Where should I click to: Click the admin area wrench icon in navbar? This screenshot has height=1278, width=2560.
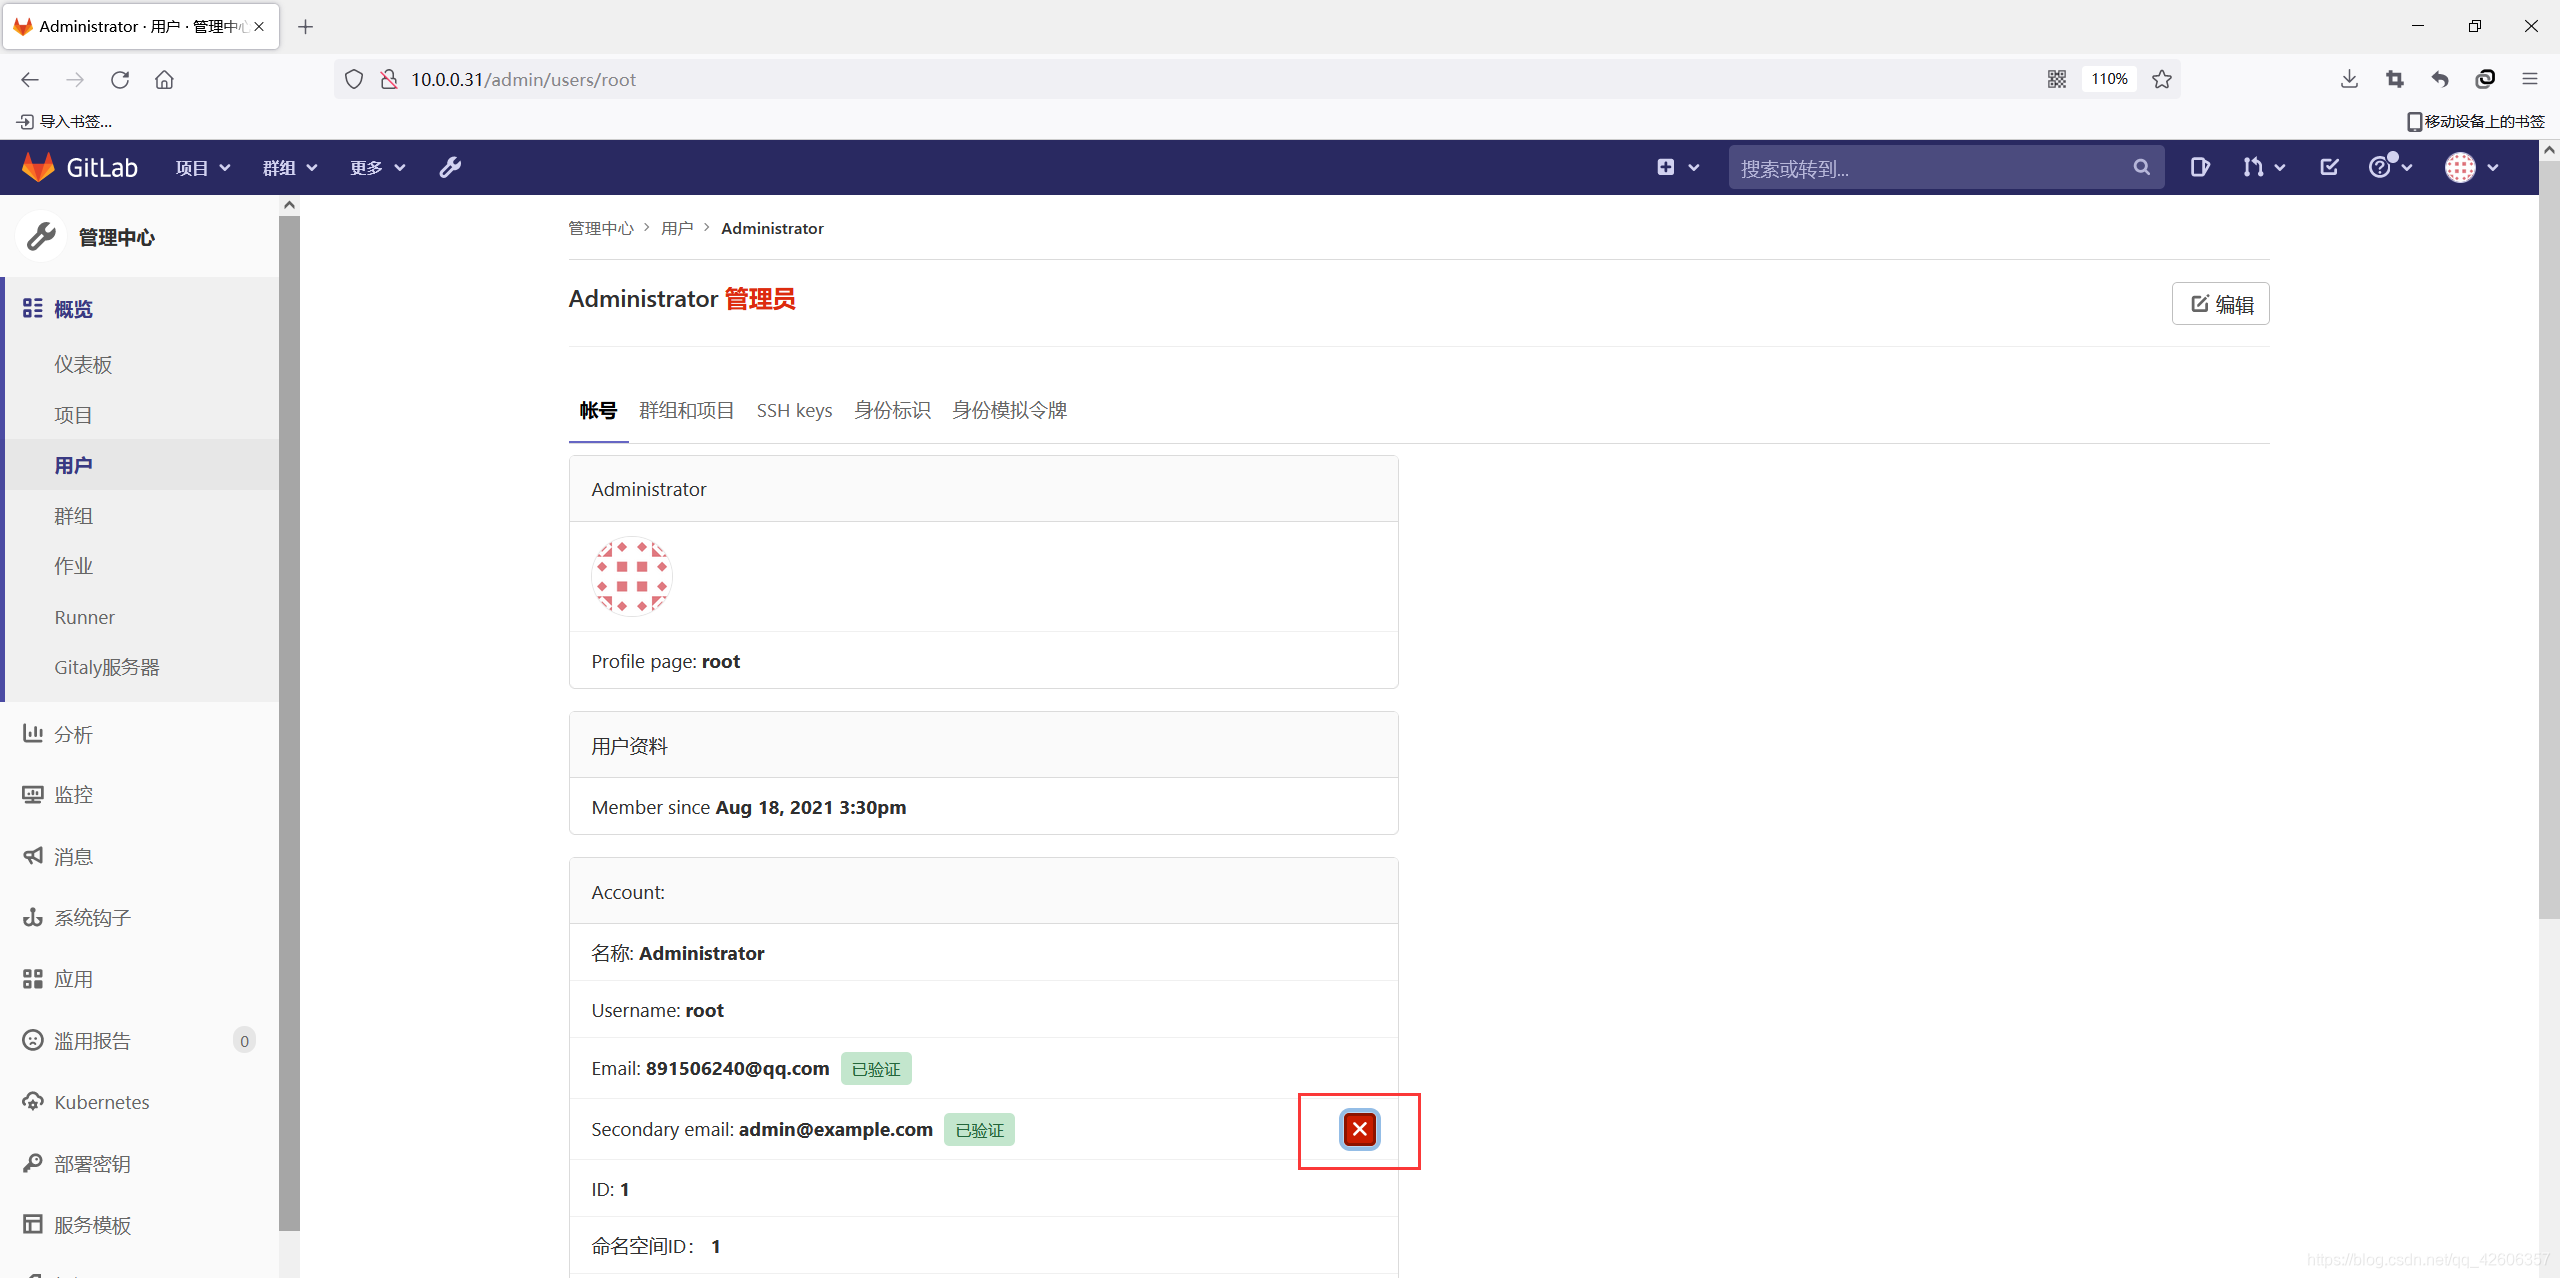click(x=450, y=167)
